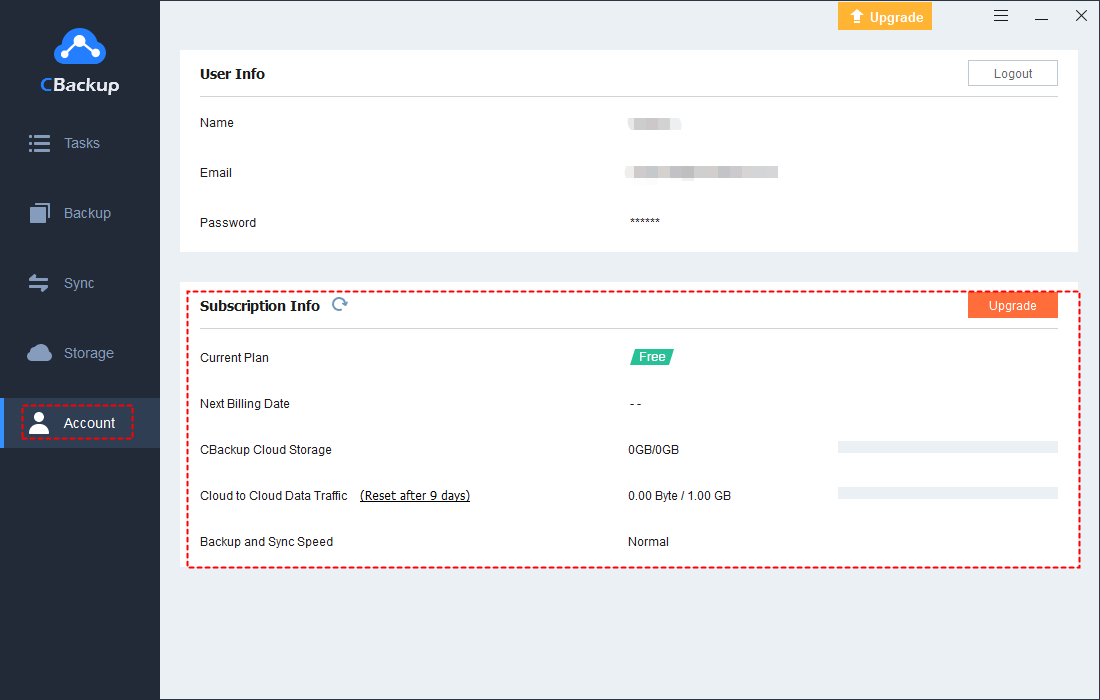Image resolution: width=1100 pixels, height=700 pixels.
Task: Go to the Tasks menu label
Action: [82, 143]
